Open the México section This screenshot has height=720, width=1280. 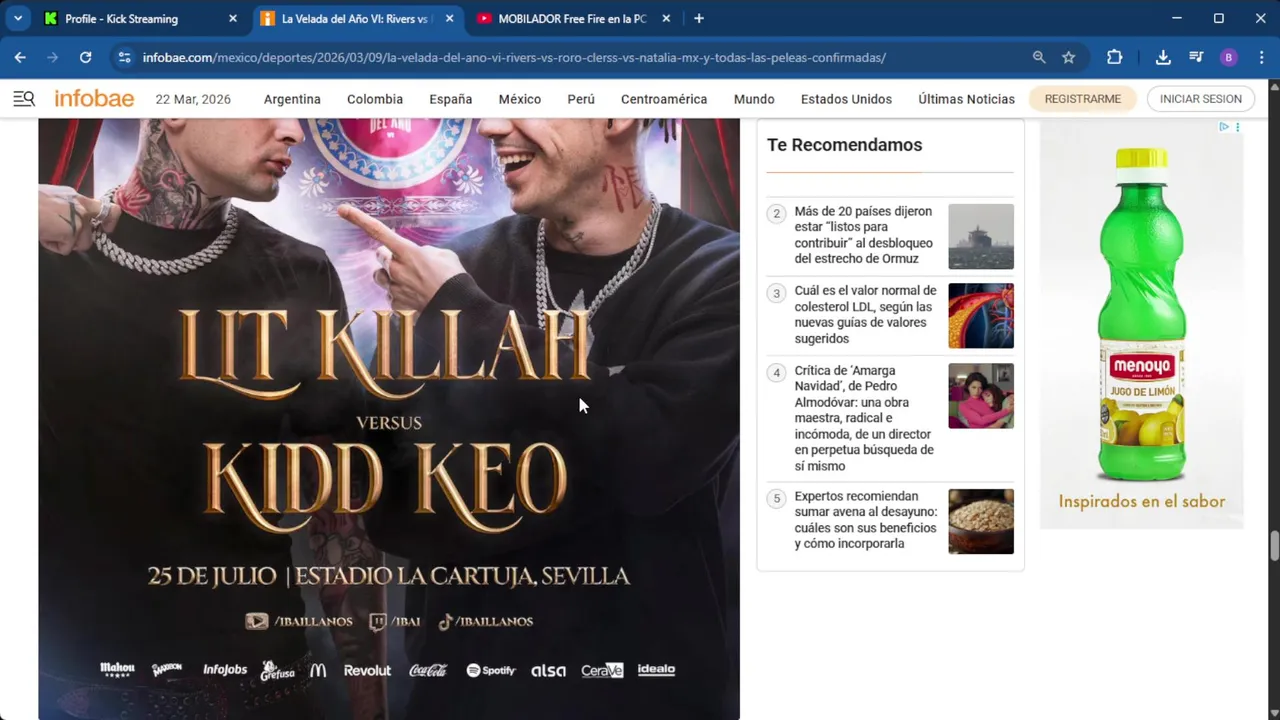click(x=520, y=99)
